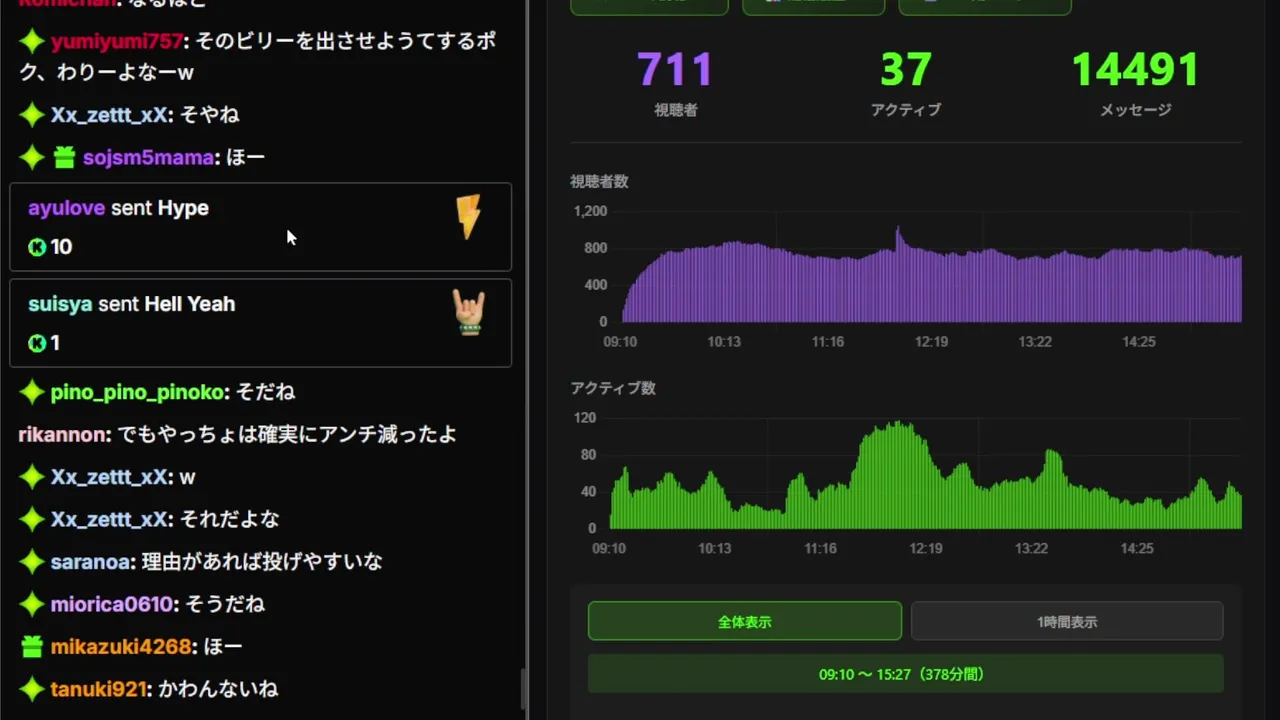
Task: Click the gift badge beside mikazuki4268
Action: pyautogui.click(x=33, y=647)
